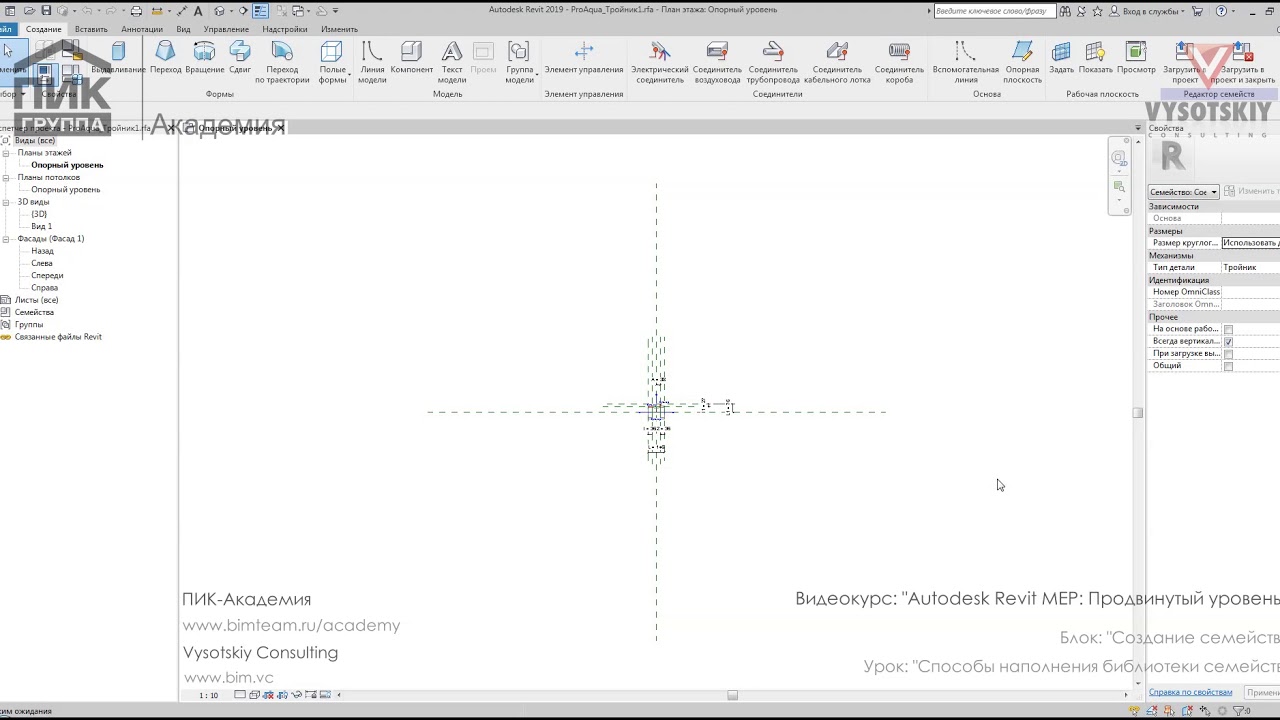Screen dimensions: 1280x720
Task: Select the Соединитель воздуховода tool
Action: point(717,62)
